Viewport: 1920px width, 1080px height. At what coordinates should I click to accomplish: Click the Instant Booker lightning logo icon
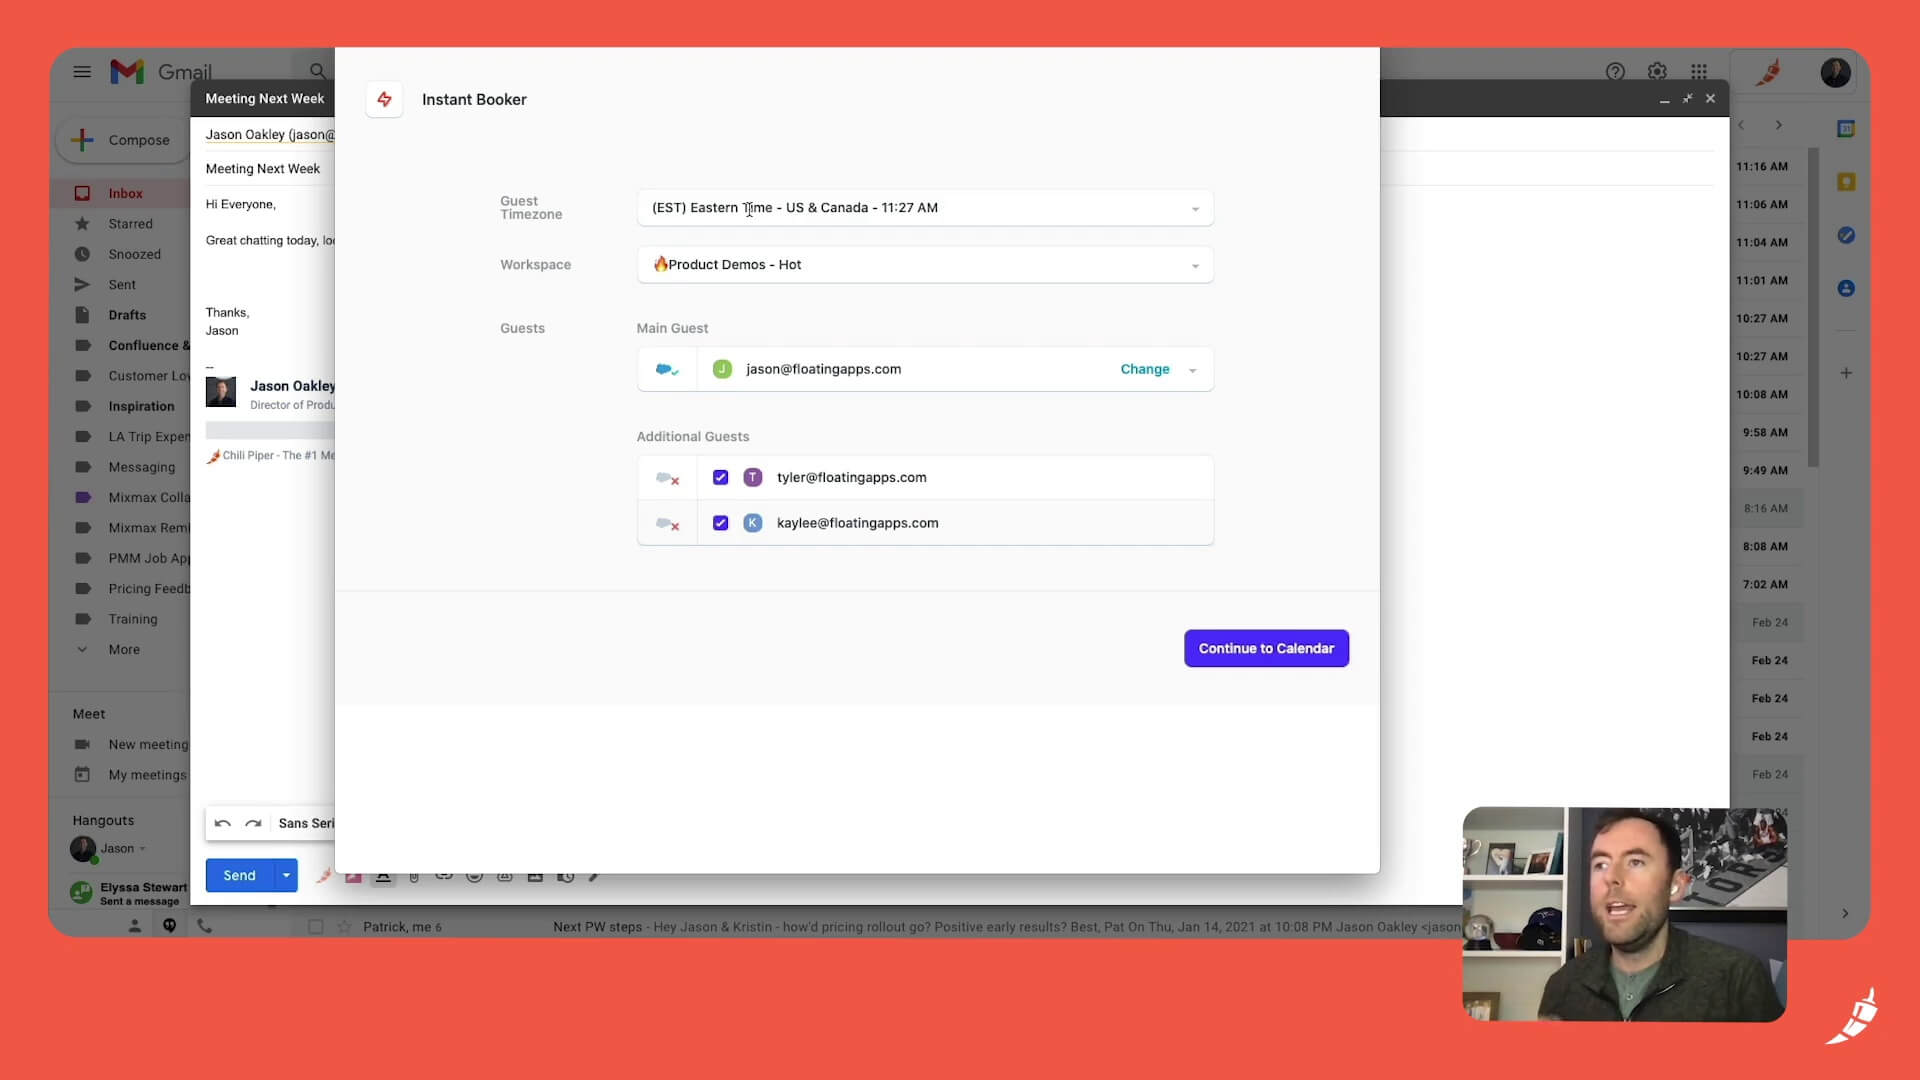click(384, 99)
